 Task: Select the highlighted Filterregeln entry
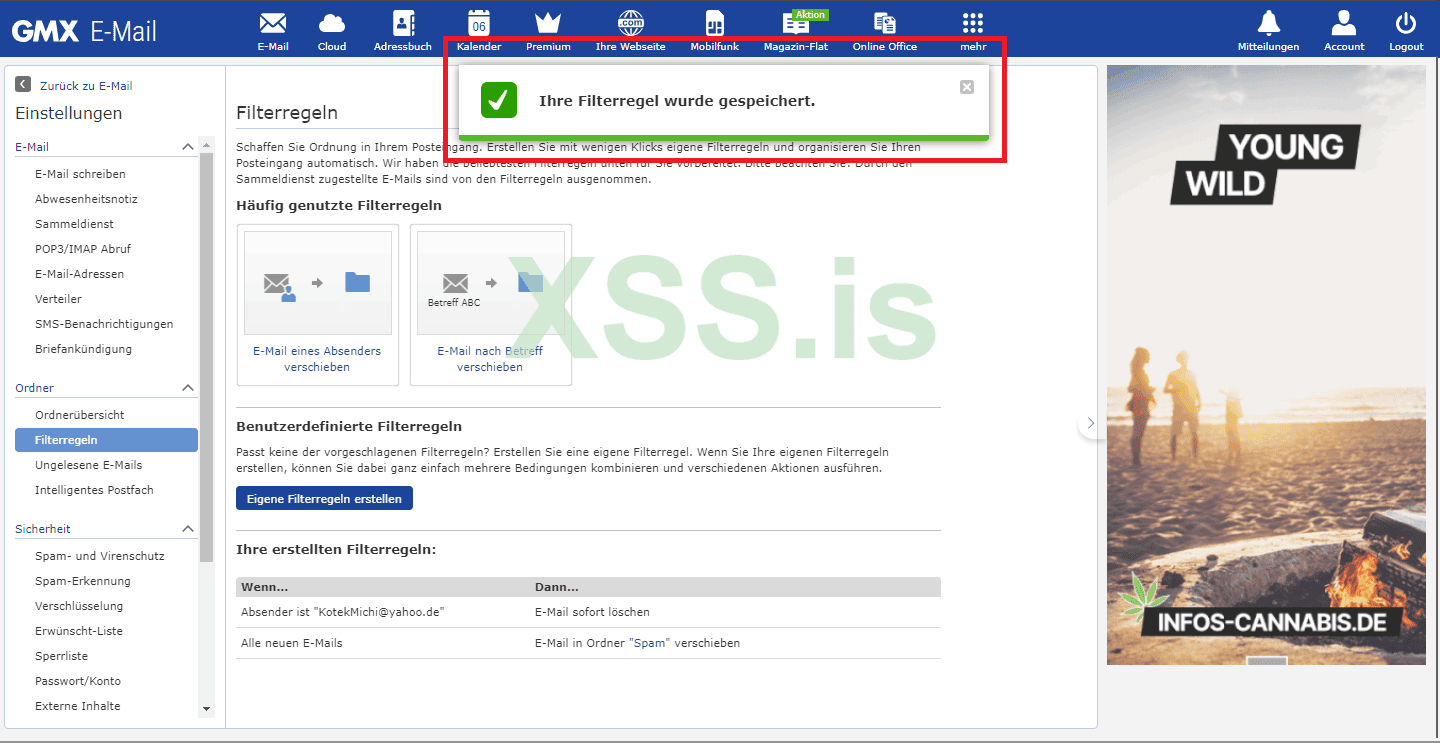pyautogui.click(x=107, y=440)
